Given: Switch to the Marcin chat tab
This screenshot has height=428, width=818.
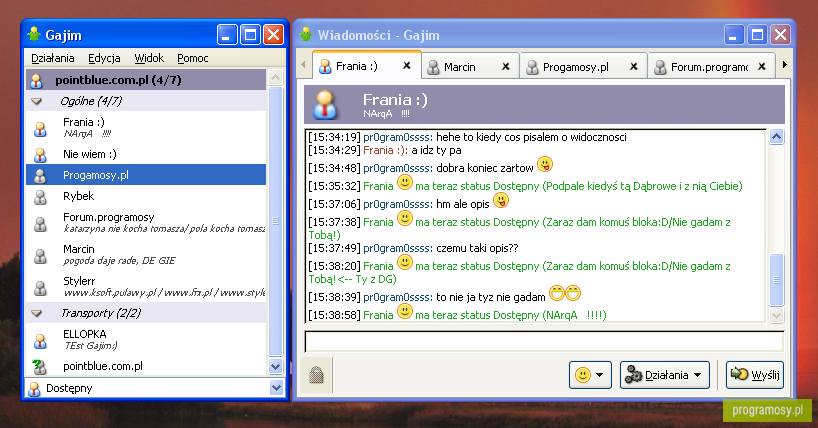Looking at the screenshot, I should coord(470,66).
